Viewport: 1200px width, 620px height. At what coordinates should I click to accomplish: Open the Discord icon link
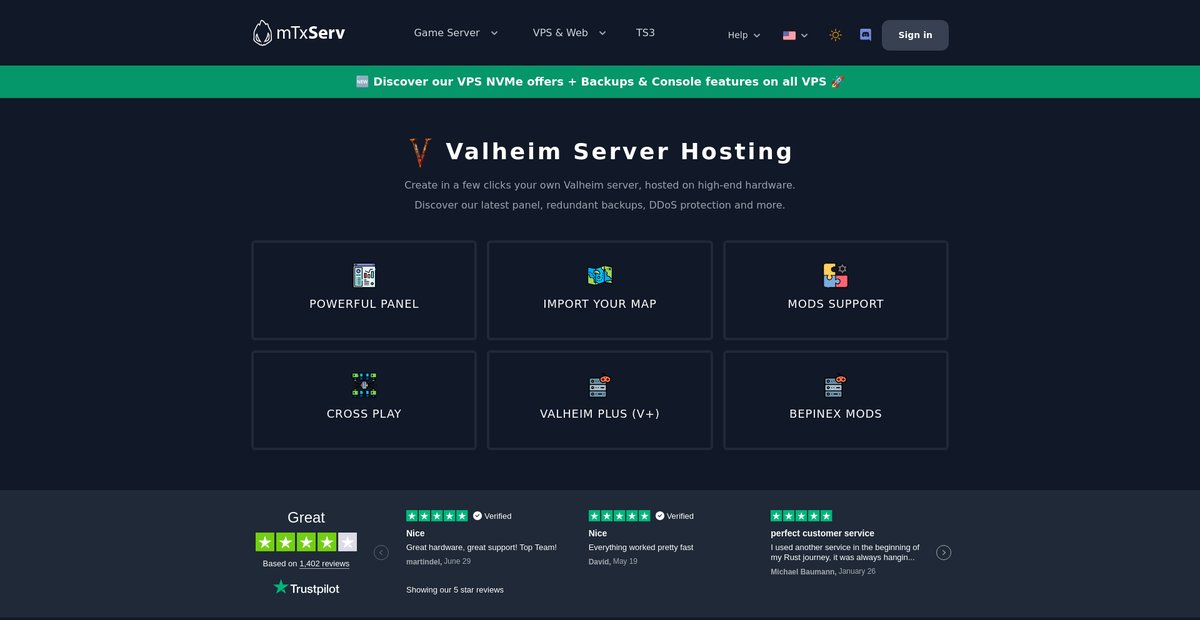point(865,35)
